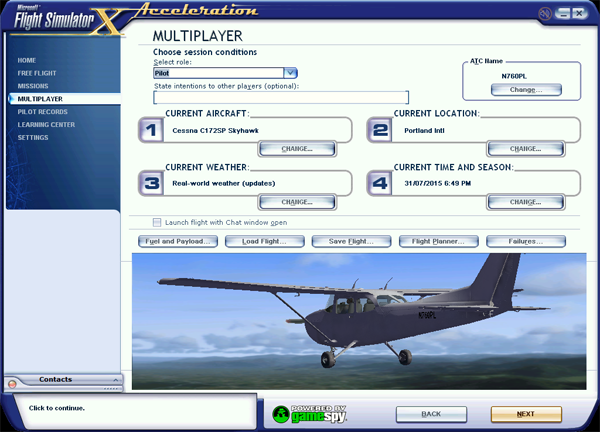
Task: Click the N760PL ATC name text
Action: click(514, 76)
